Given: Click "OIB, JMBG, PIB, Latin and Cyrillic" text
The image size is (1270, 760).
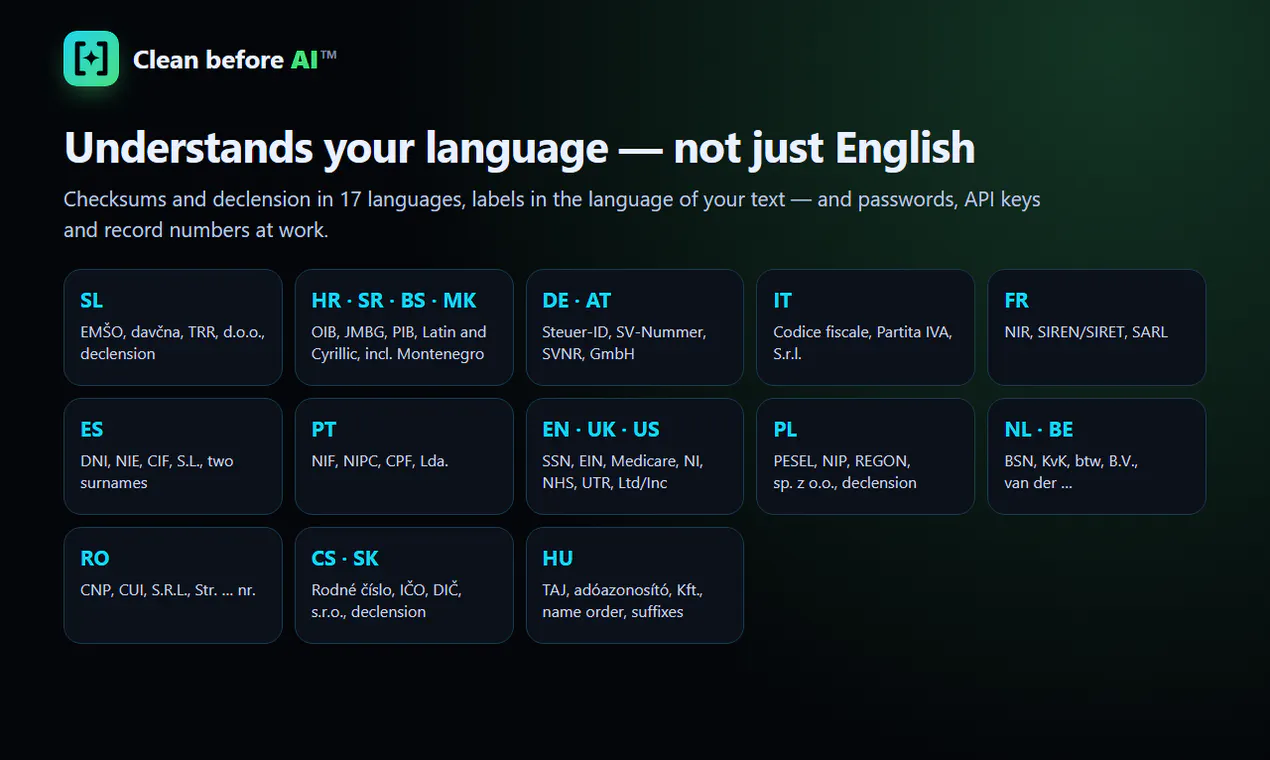Looking at the screenshot, I should 399,343.
